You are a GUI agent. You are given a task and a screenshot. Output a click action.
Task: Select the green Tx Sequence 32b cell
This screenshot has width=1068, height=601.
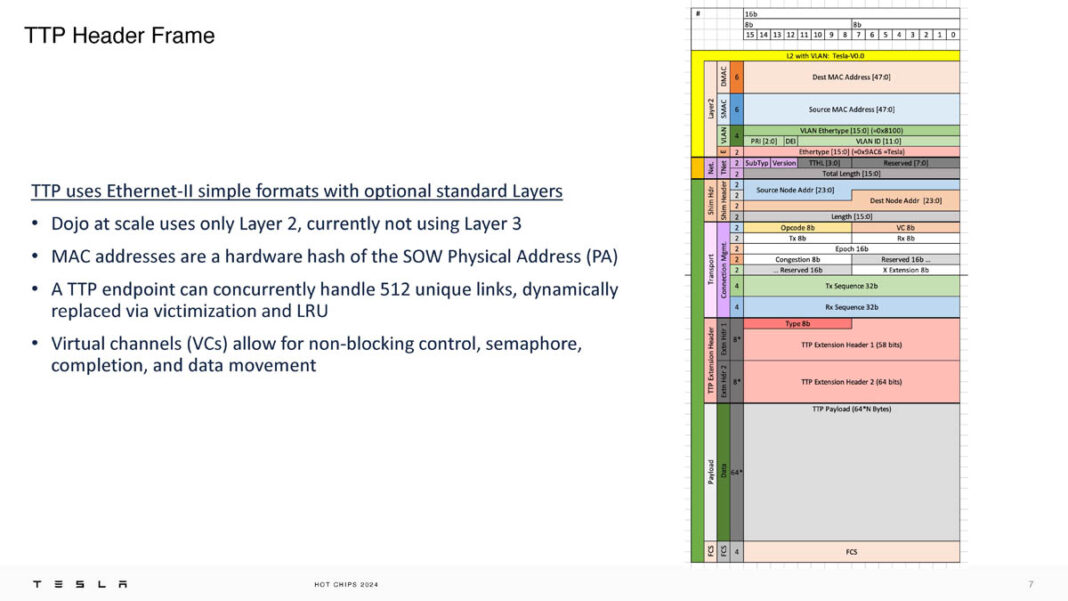point(851,285)
